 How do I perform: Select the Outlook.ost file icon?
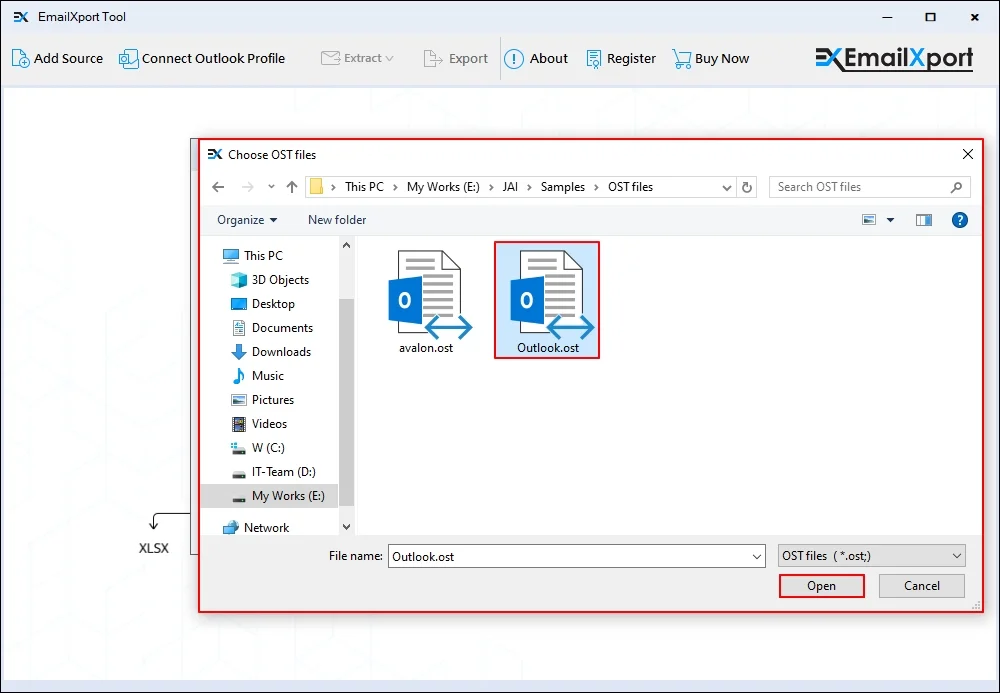(547, 295)
